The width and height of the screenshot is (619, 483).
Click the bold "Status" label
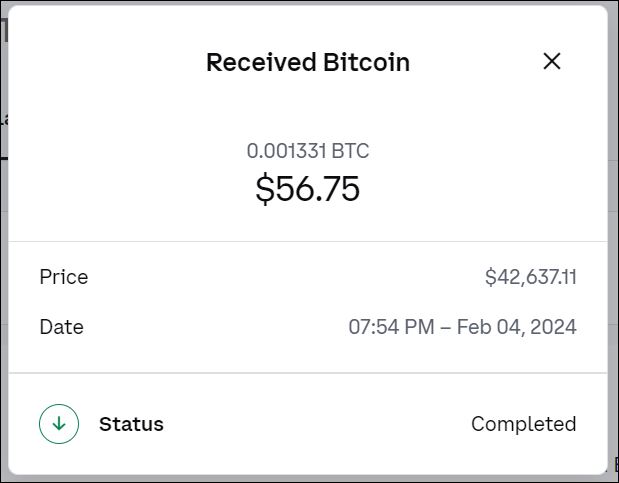pyautogui.click(x=131, y=424)
